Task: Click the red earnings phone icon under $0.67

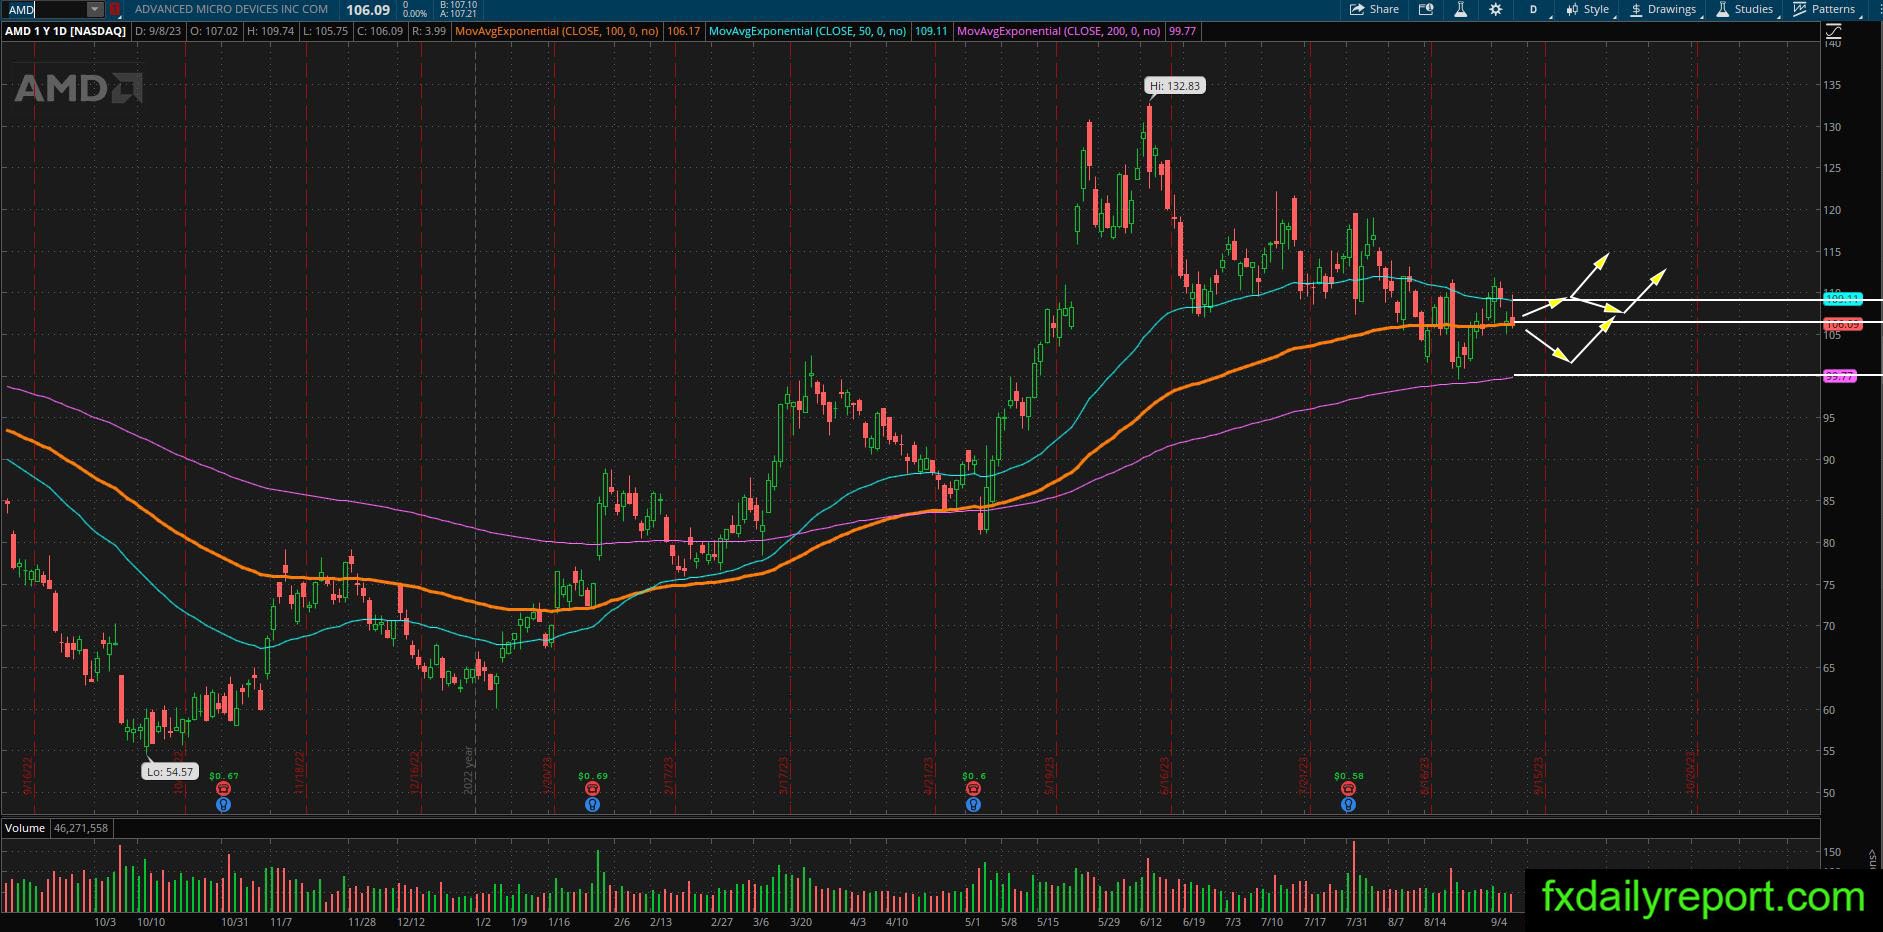Action: [x=223, y=789]
